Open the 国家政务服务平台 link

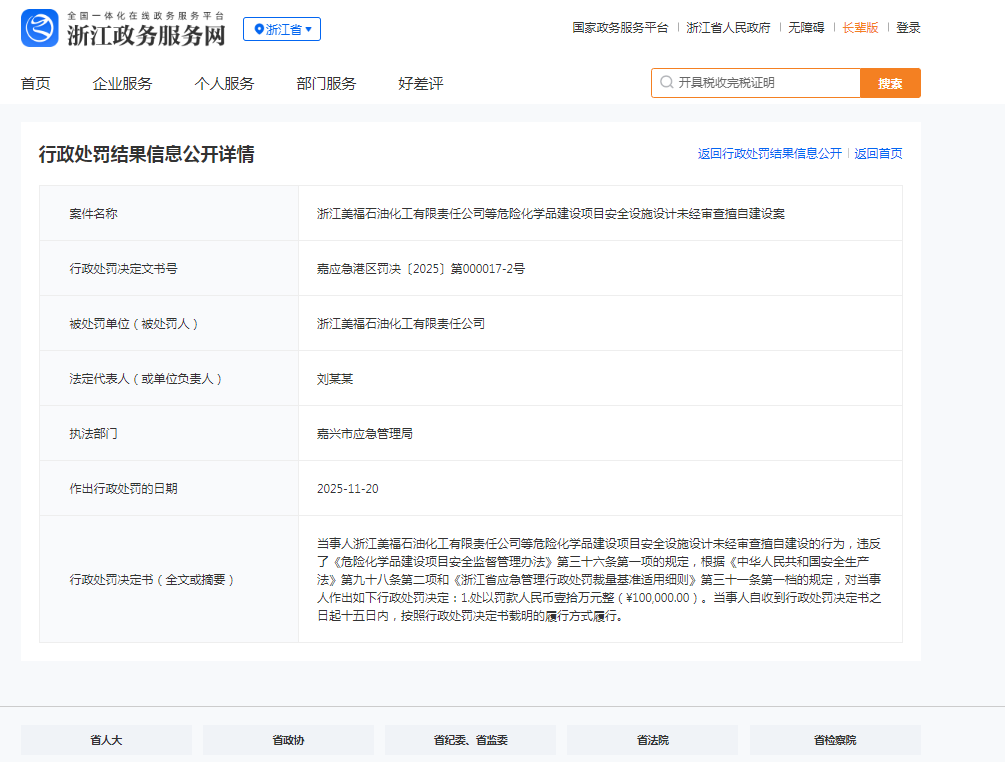[x=620, y=28]
